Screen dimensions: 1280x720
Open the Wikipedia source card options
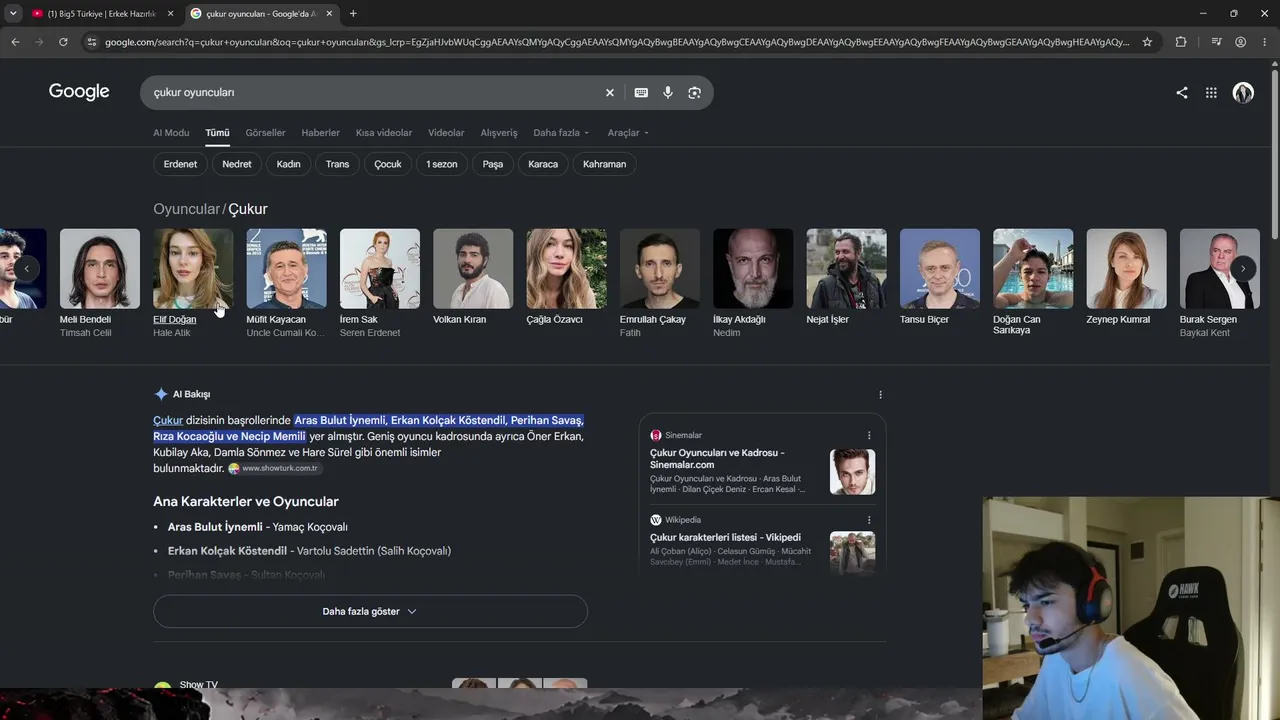[x=869, y=520]
